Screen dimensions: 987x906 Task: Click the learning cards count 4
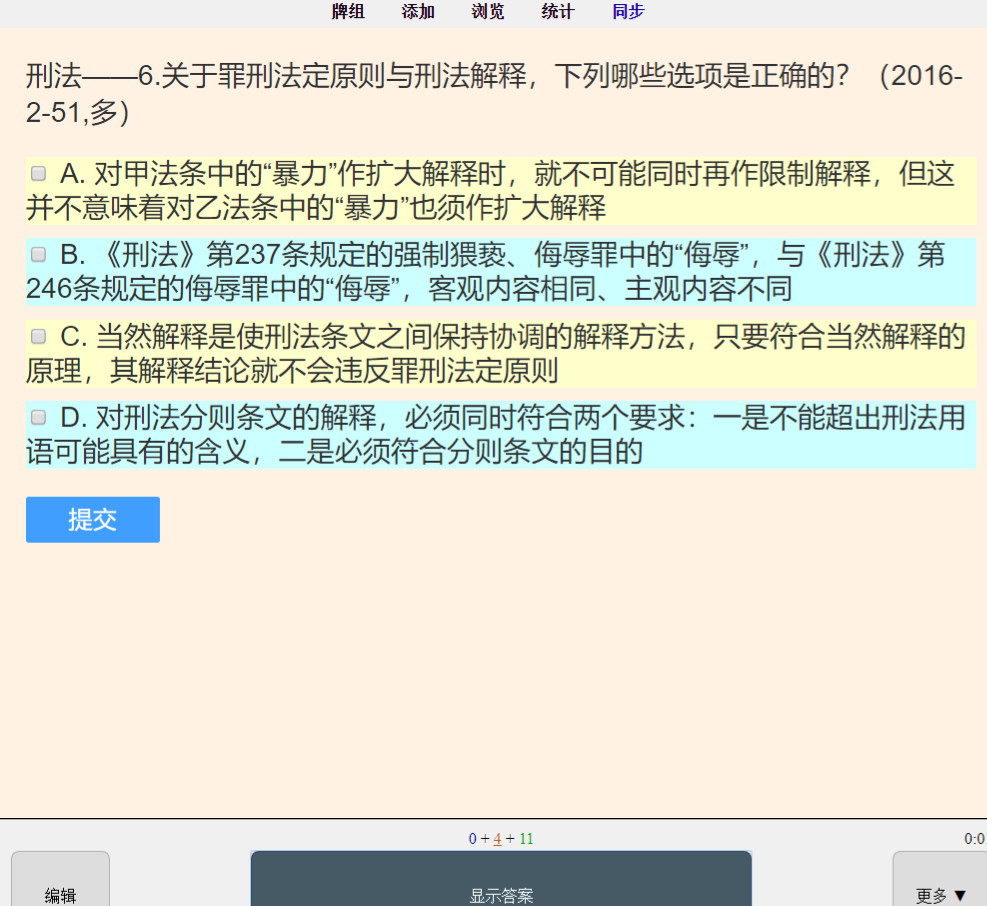pyautogui.click(x=497, y=839)
